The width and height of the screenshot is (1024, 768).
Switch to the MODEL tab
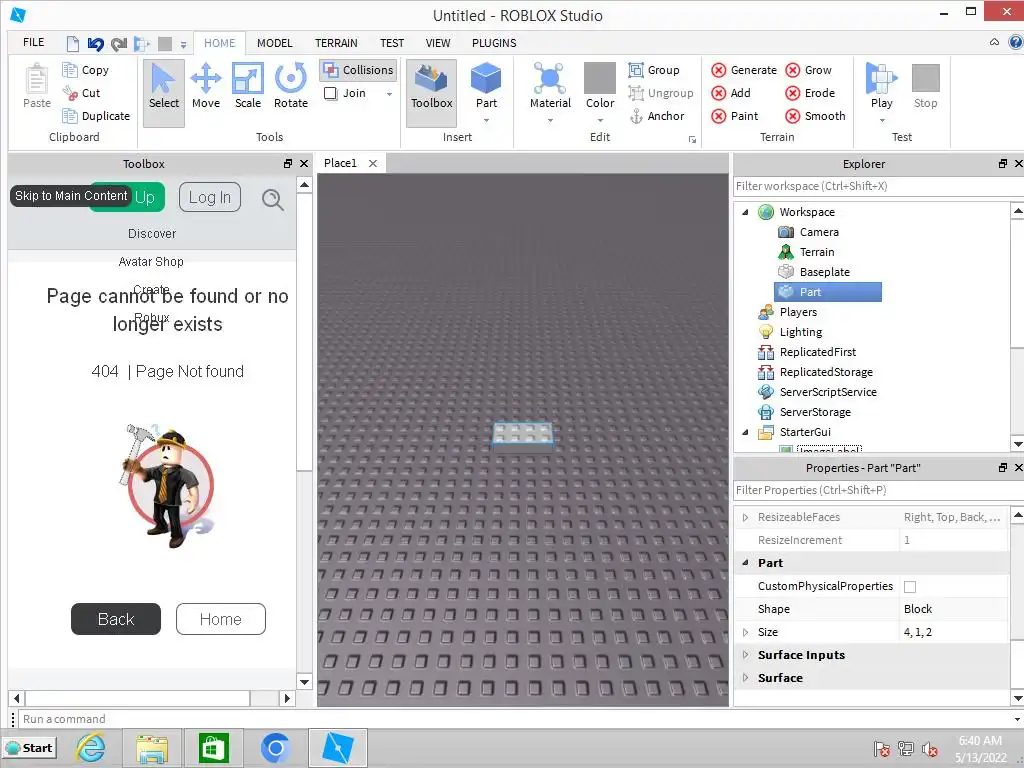[x=274, y=43]
